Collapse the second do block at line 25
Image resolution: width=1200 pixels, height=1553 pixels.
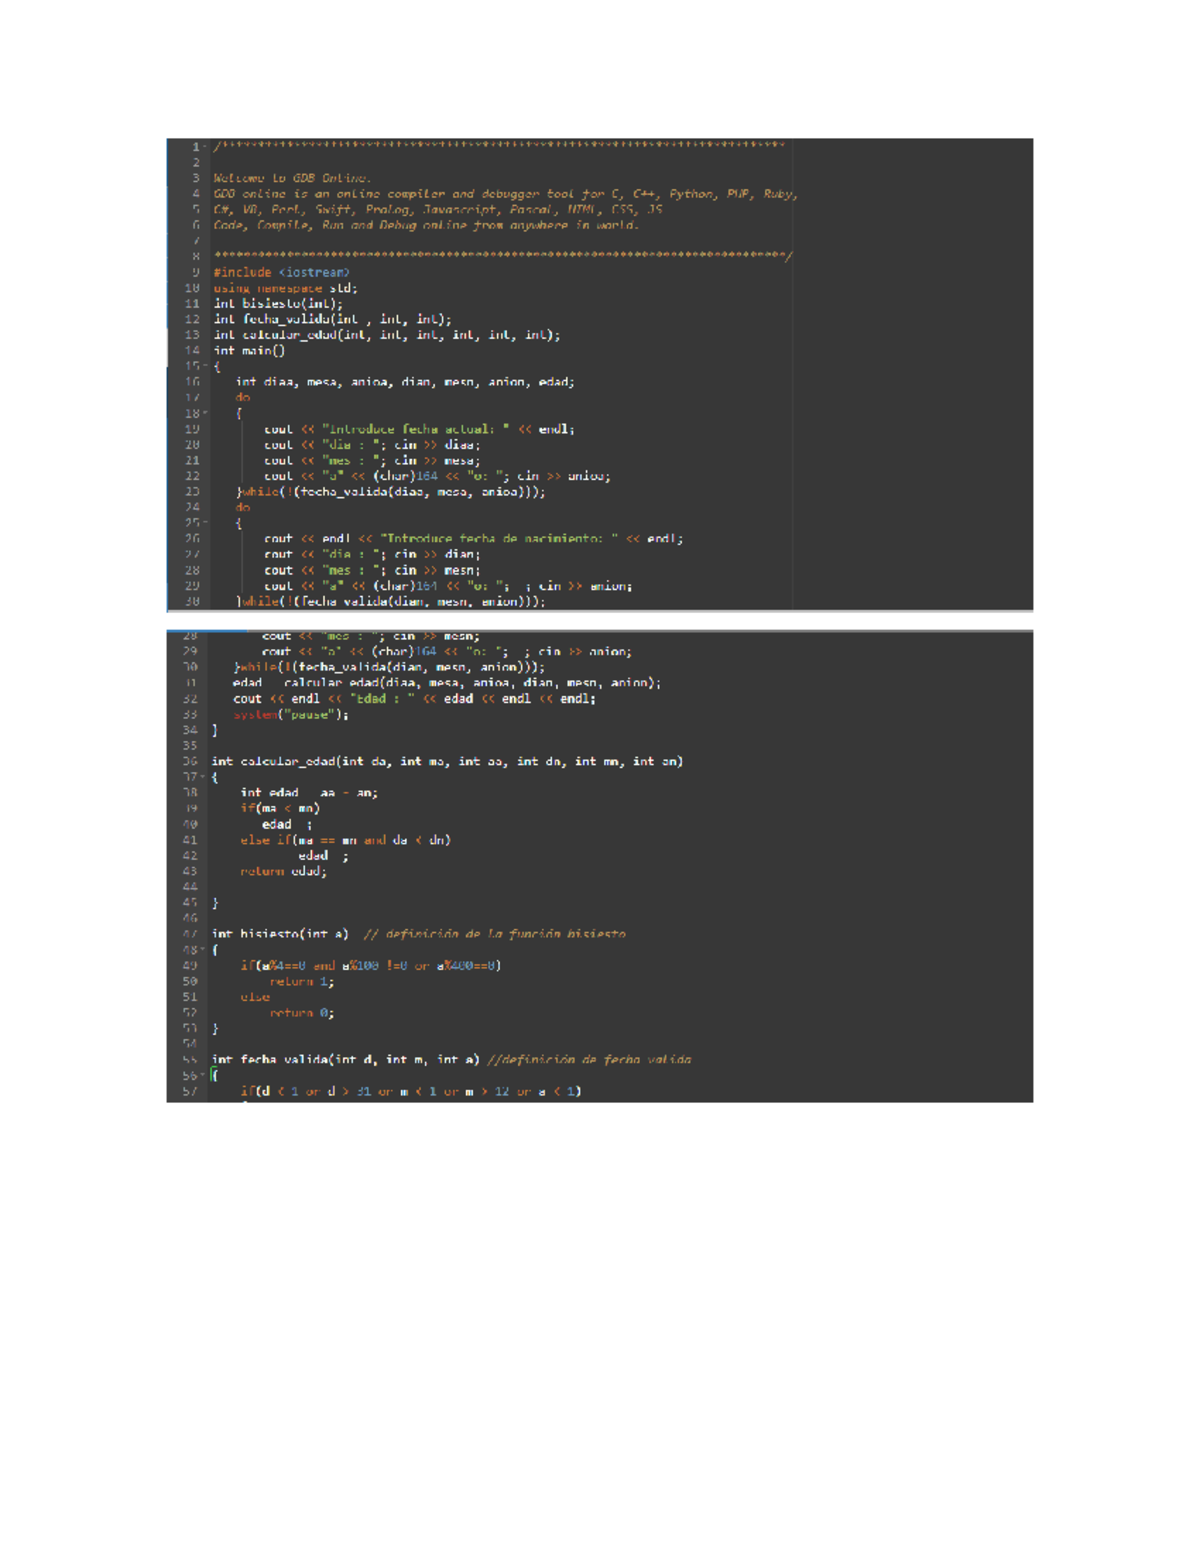[x=206, y=522]
